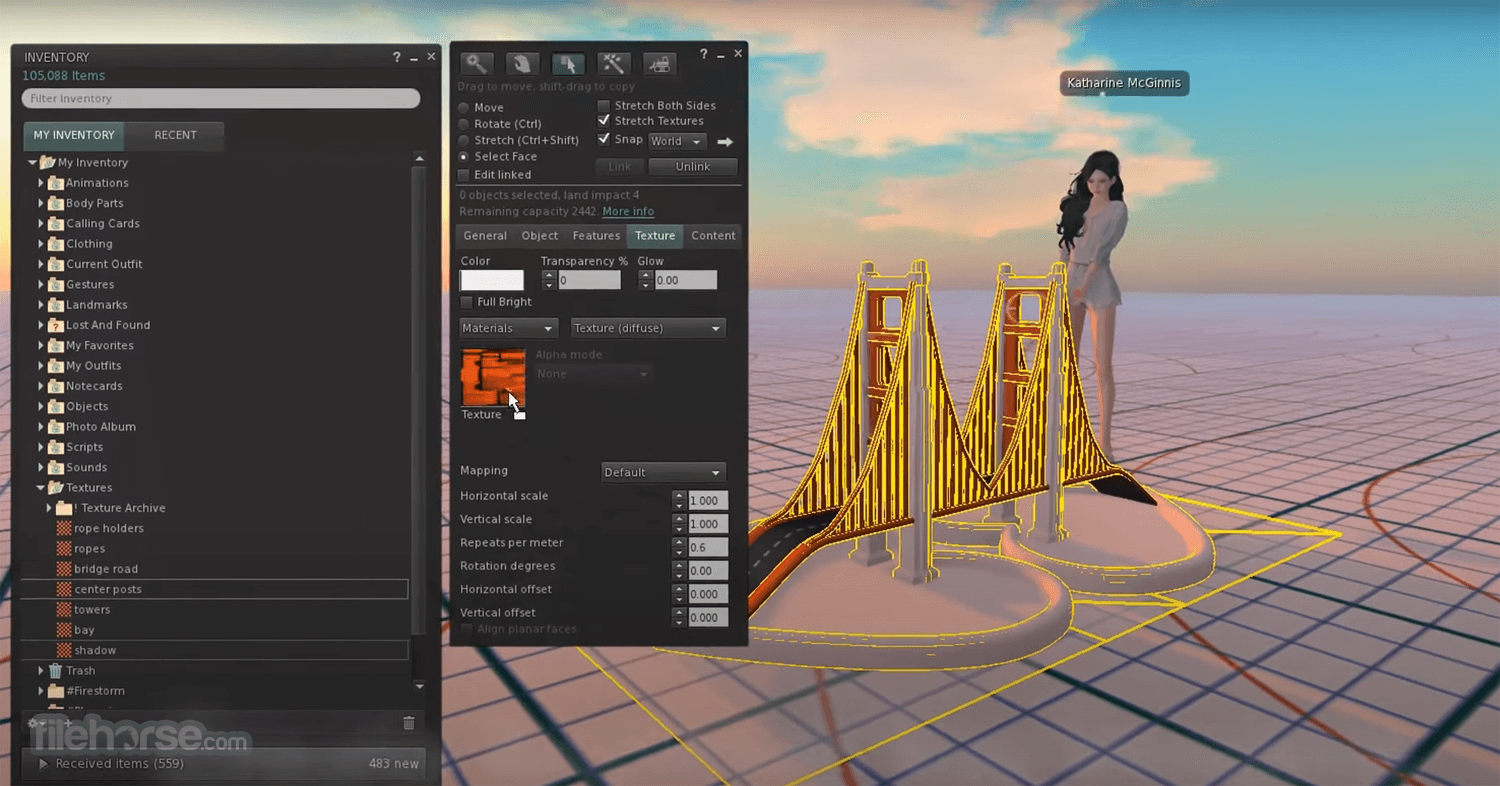Click the bridge road texture icon
Image resolution: width=1500 pixels, height=786 pixels.
click(x=64, y=569)
